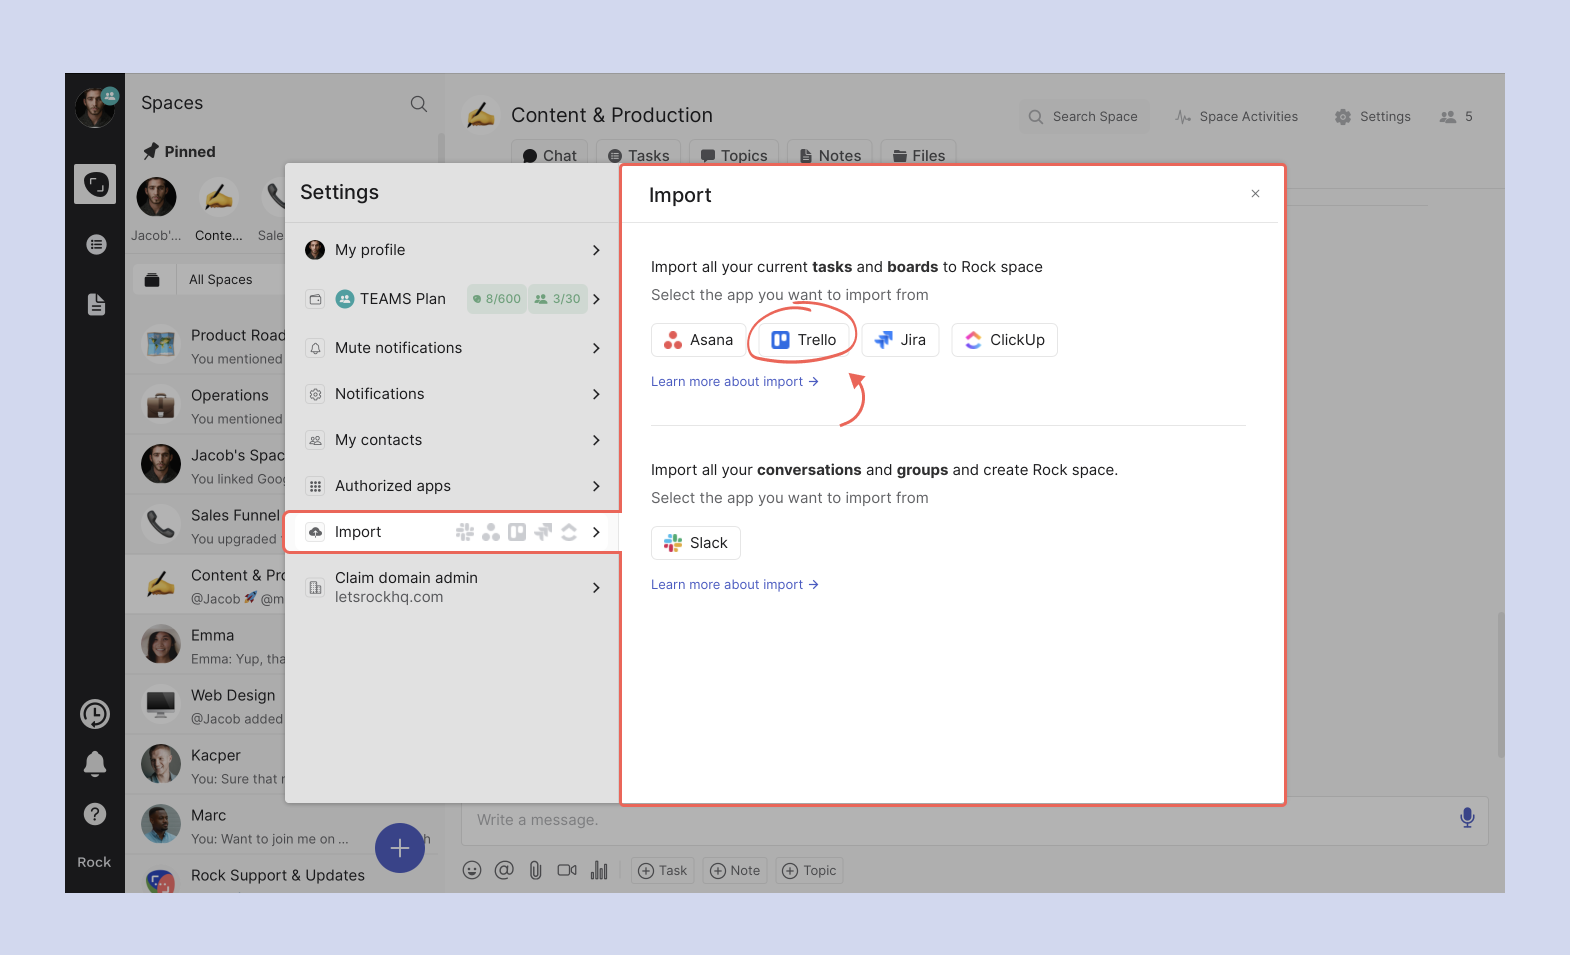Open the notifications bell icon
Viewport: 1570px width, 955px height.
pos(95,764)
